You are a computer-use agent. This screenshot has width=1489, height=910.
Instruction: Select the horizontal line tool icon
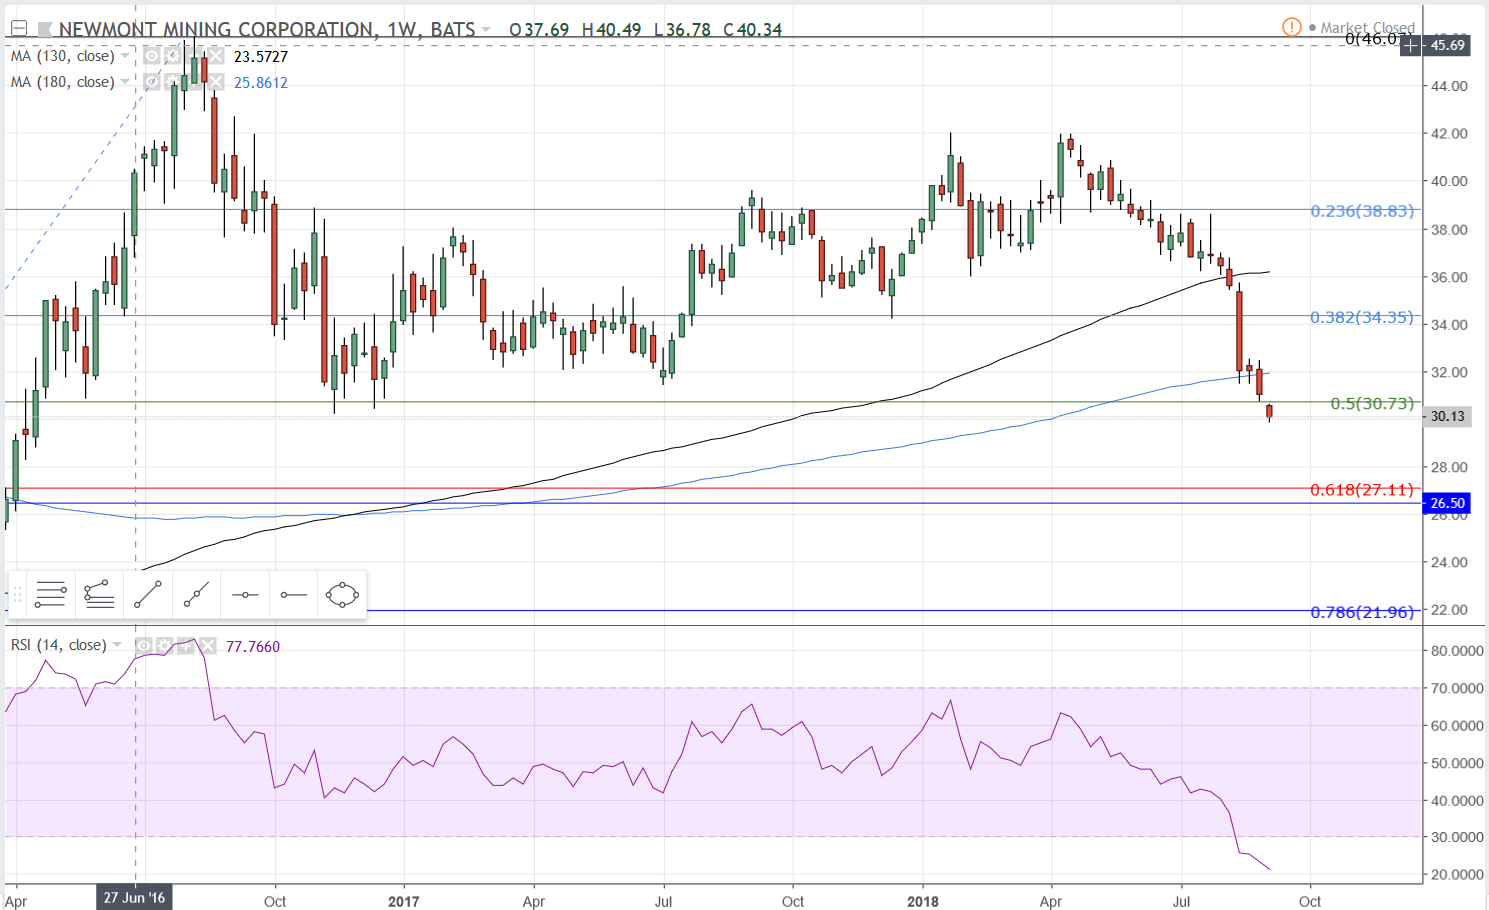[x=245, y=595]
